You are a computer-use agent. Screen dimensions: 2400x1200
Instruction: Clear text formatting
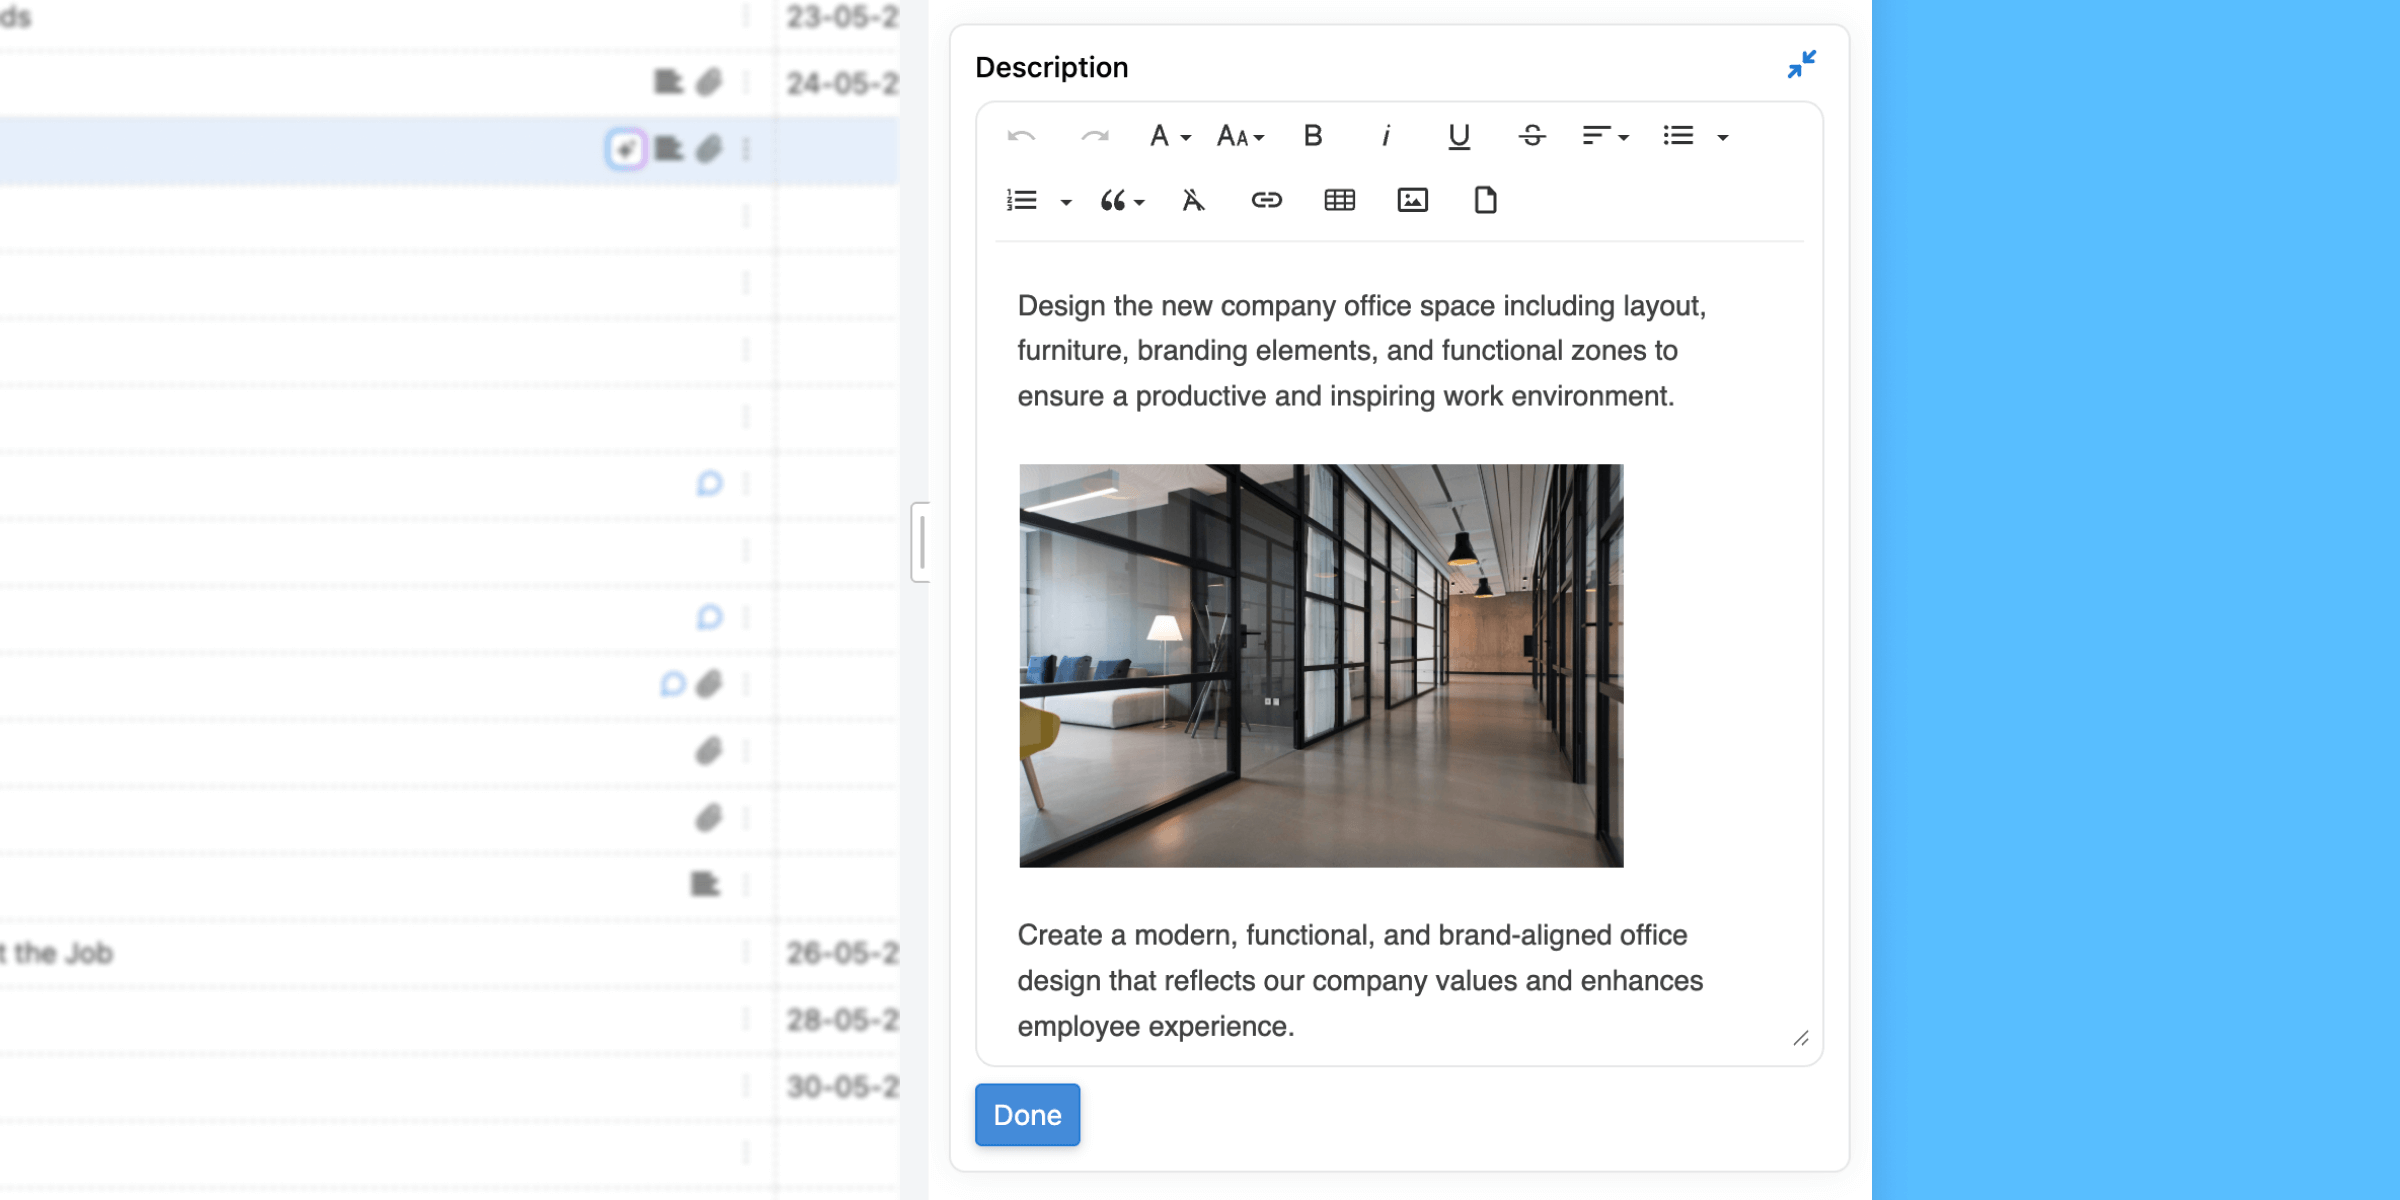1193,201
